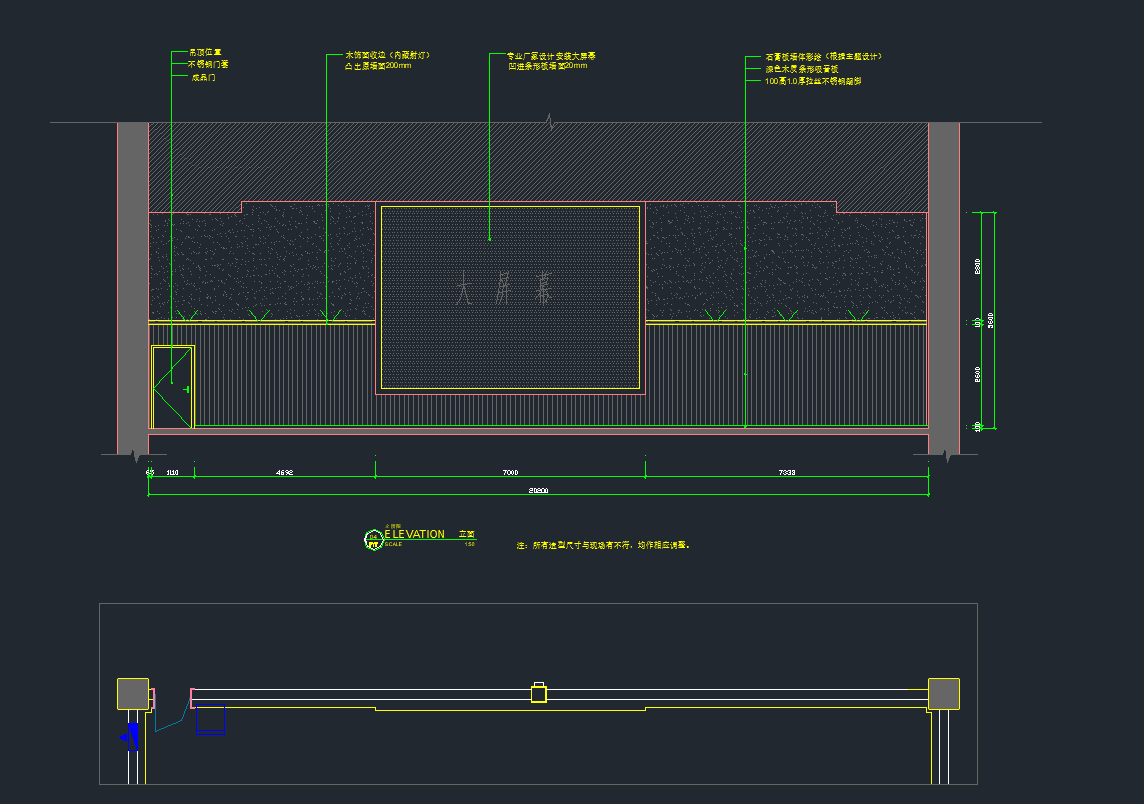Click the 大屏幕 text on the screen
1144x804 pixels.
[505, 291]
